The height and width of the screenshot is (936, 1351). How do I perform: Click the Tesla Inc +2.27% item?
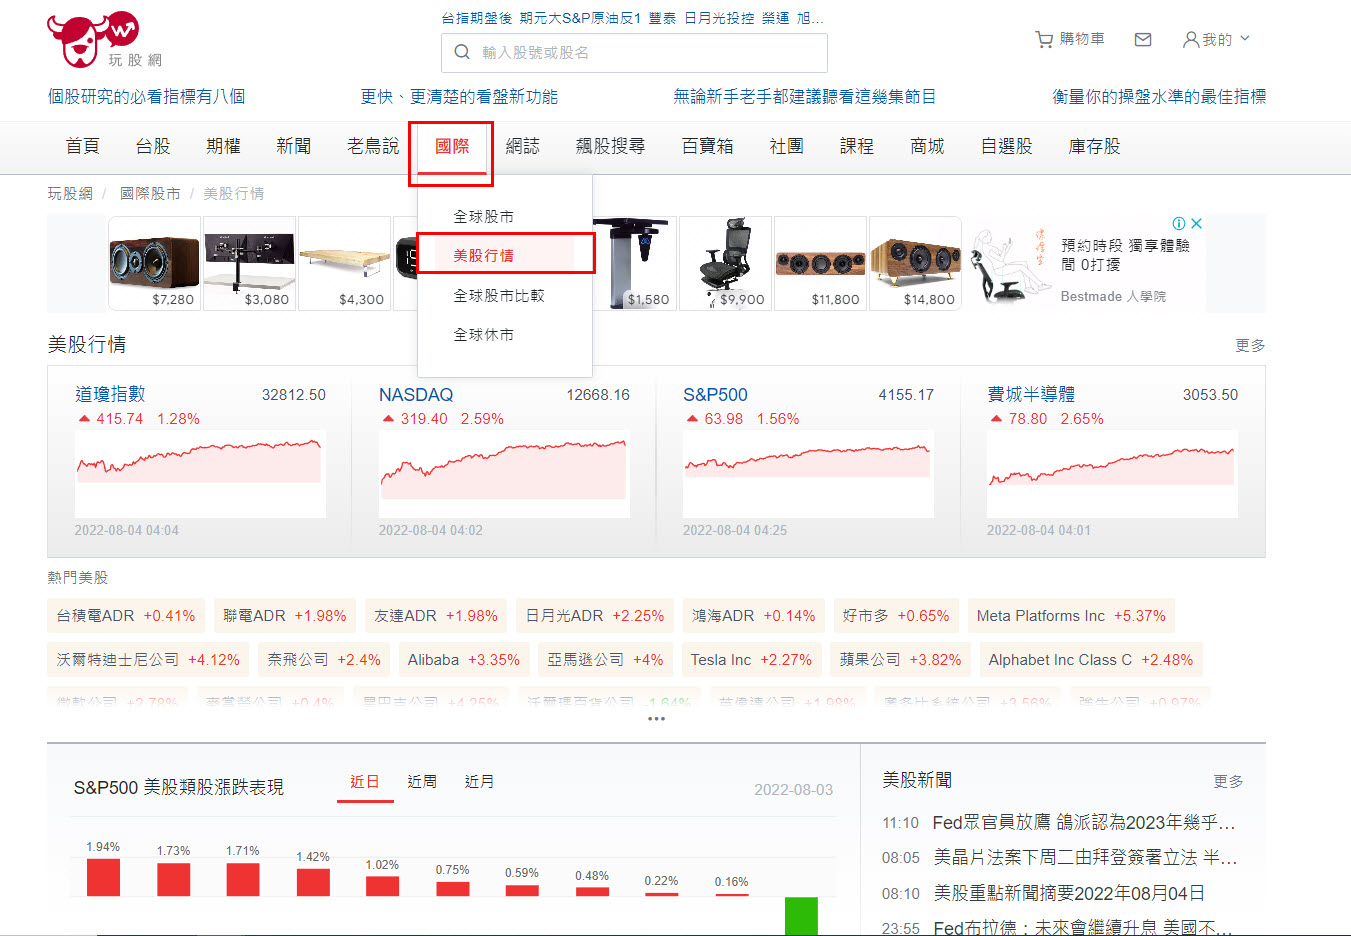[x=751, y=659]
